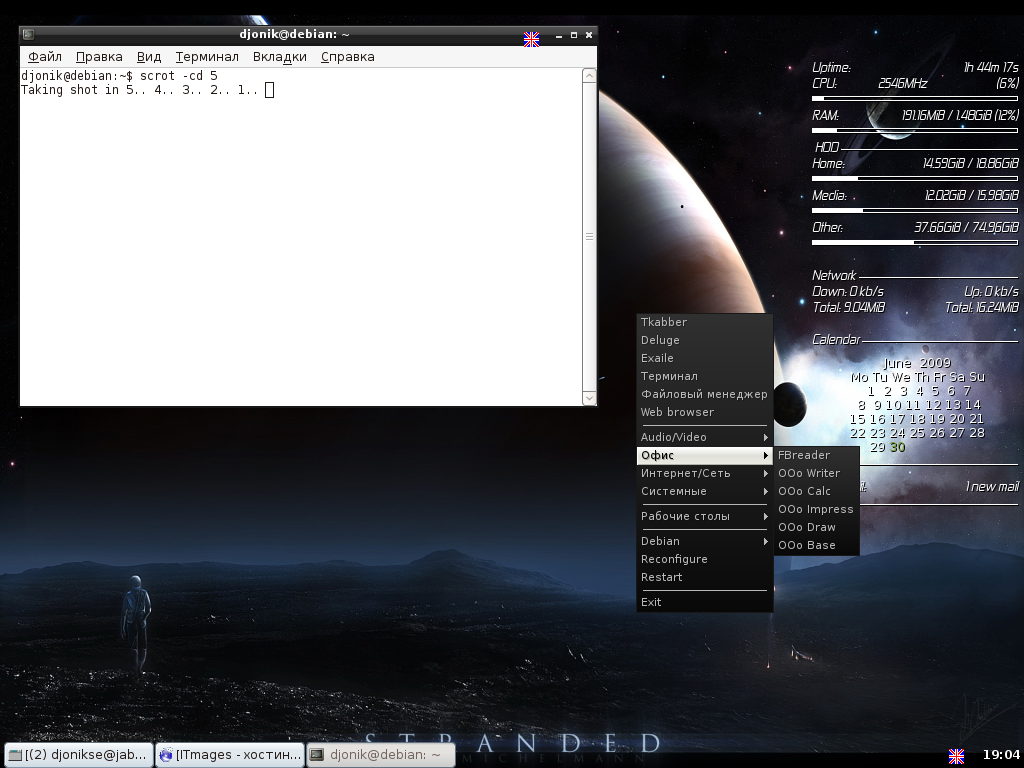Select Exit from the desktop menu

651,602
